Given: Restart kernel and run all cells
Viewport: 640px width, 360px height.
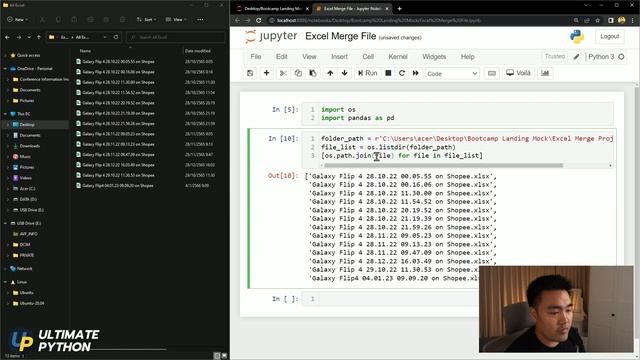Looking at the screenshot, I should point(416,73).
